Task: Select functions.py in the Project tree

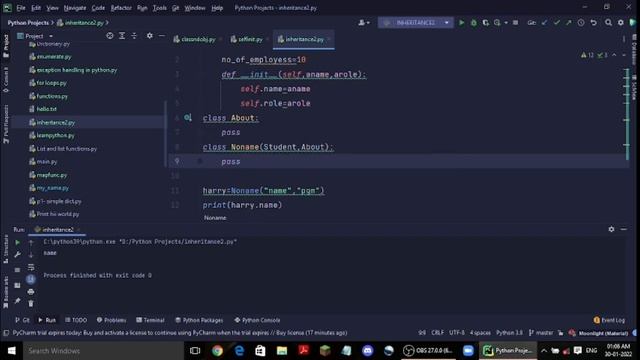Action: pyautogui.click(x=52, y=96)
